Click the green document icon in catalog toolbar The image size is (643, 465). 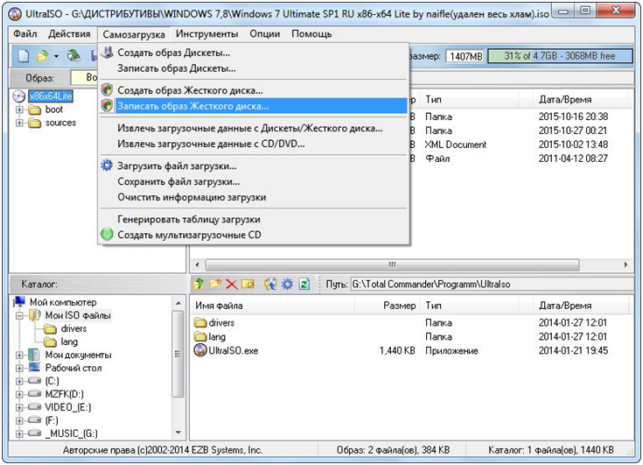304,284
